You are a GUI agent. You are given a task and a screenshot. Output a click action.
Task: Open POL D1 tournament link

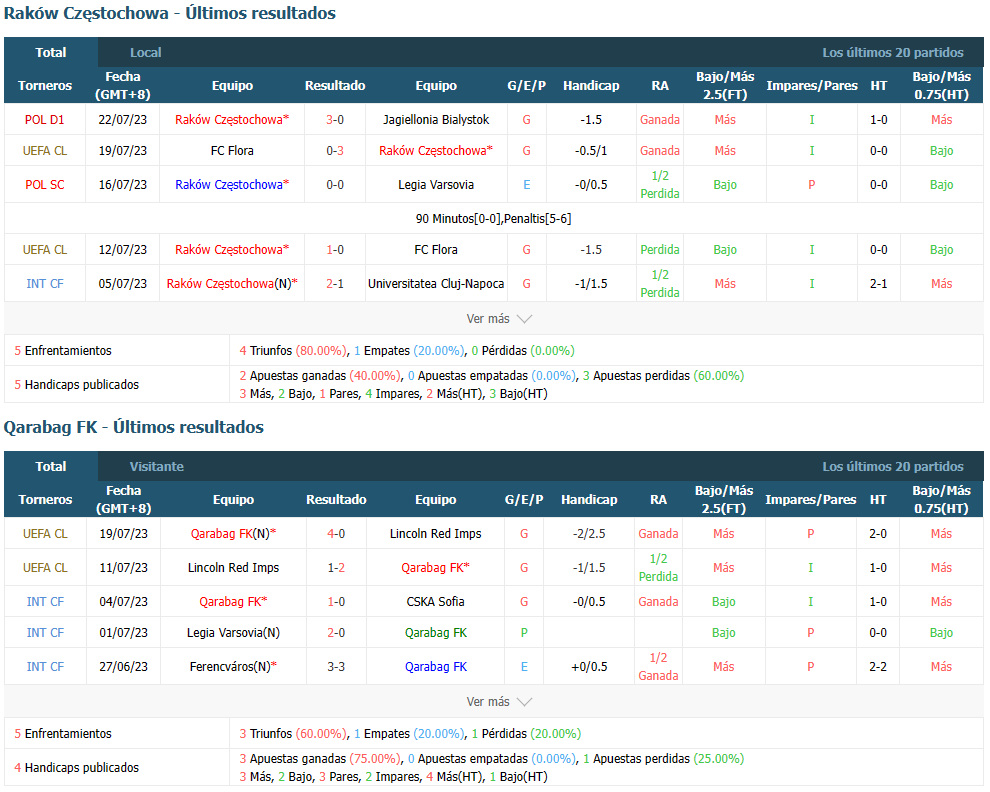(44, 119)
